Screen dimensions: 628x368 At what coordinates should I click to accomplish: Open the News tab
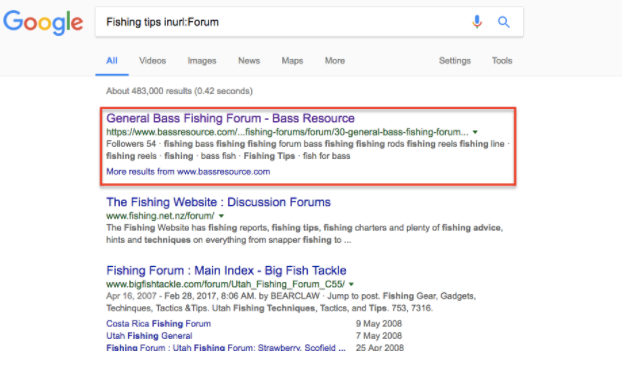251,61
